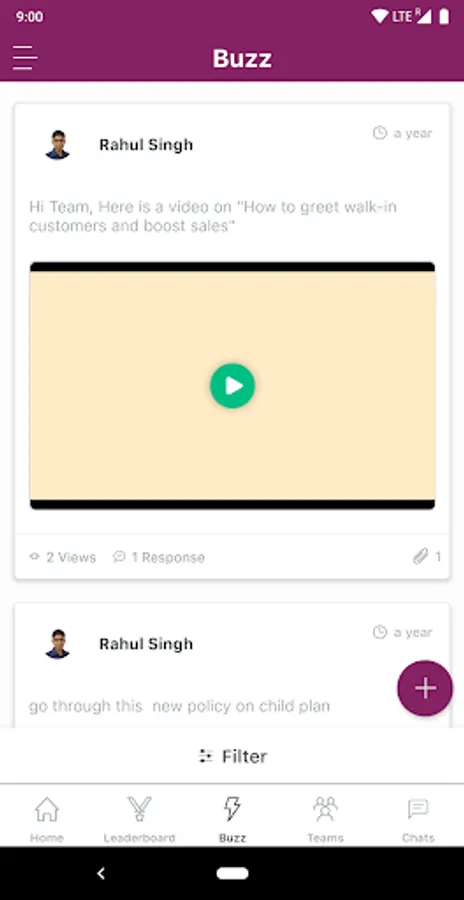
Task: Open the child plan policy post
Action: [x=179, y=706]
